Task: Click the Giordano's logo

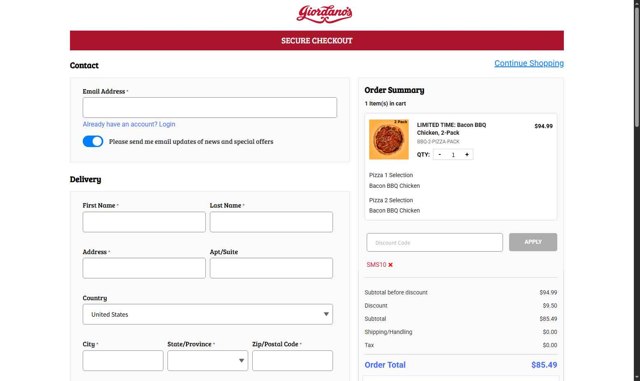Action: click(x=324, y=14)
